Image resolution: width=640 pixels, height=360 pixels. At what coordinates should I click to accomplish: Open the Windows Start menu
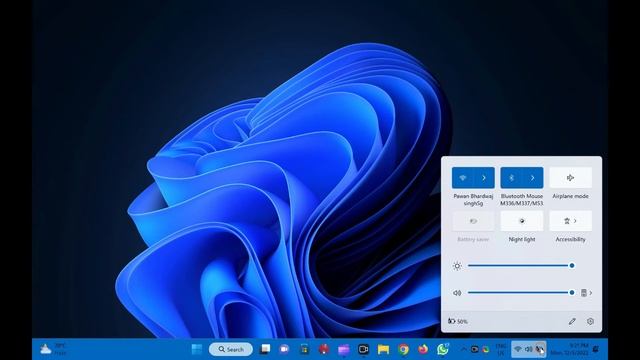coord(197,349)
